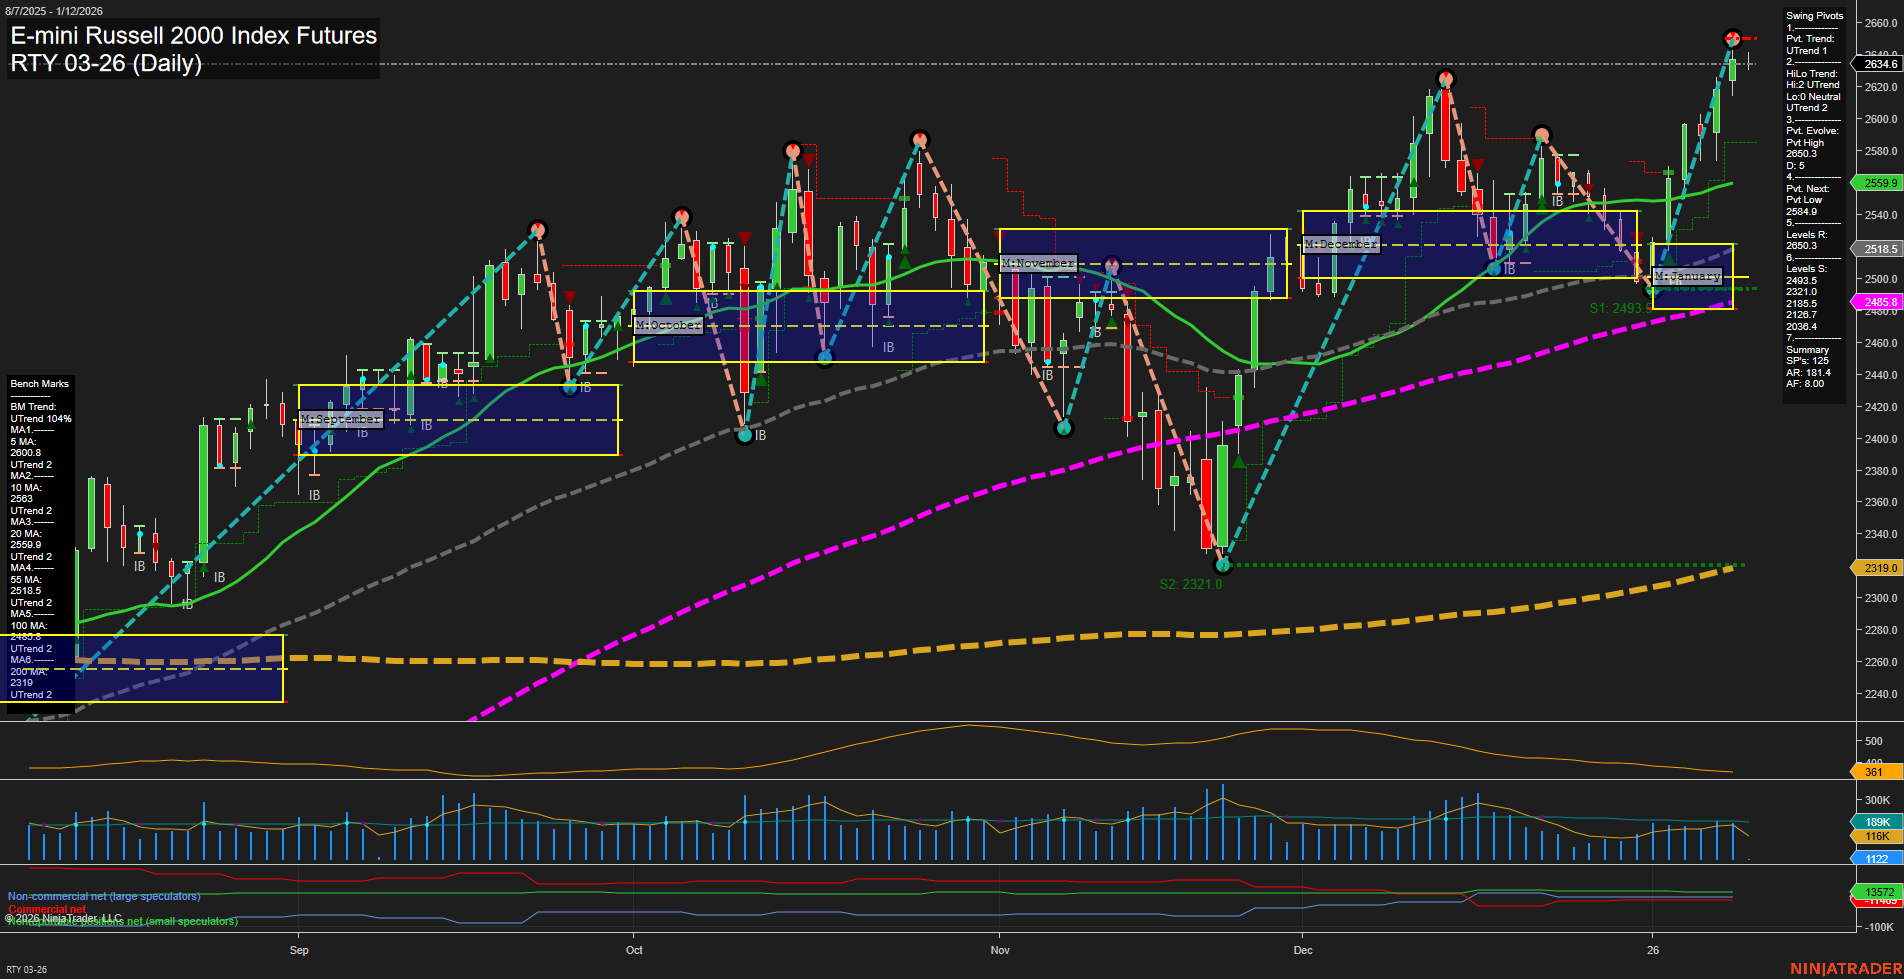Select the yellow 2319.0 support marker
This screenshot has width=1904, height=979.
[x=1878, y=567]
